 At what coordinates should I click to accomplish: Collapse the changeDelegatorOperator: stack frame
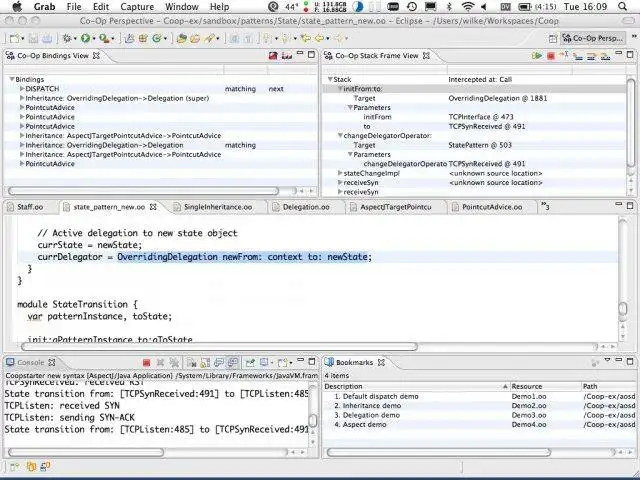click(340, 136)
